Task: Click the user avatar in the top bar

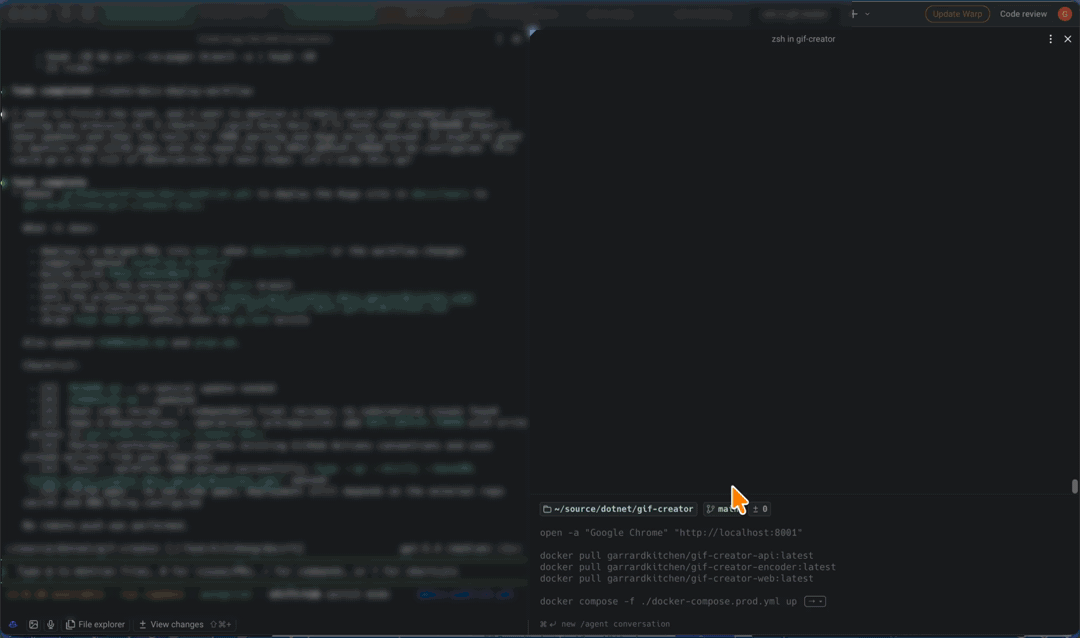Action: point(1064,13)
